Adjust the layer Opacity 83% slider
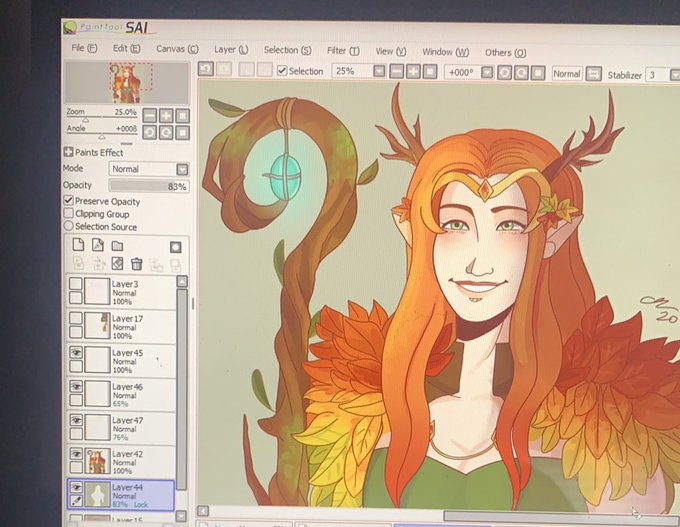Screen dimensions: 680x527 [149, 186]
